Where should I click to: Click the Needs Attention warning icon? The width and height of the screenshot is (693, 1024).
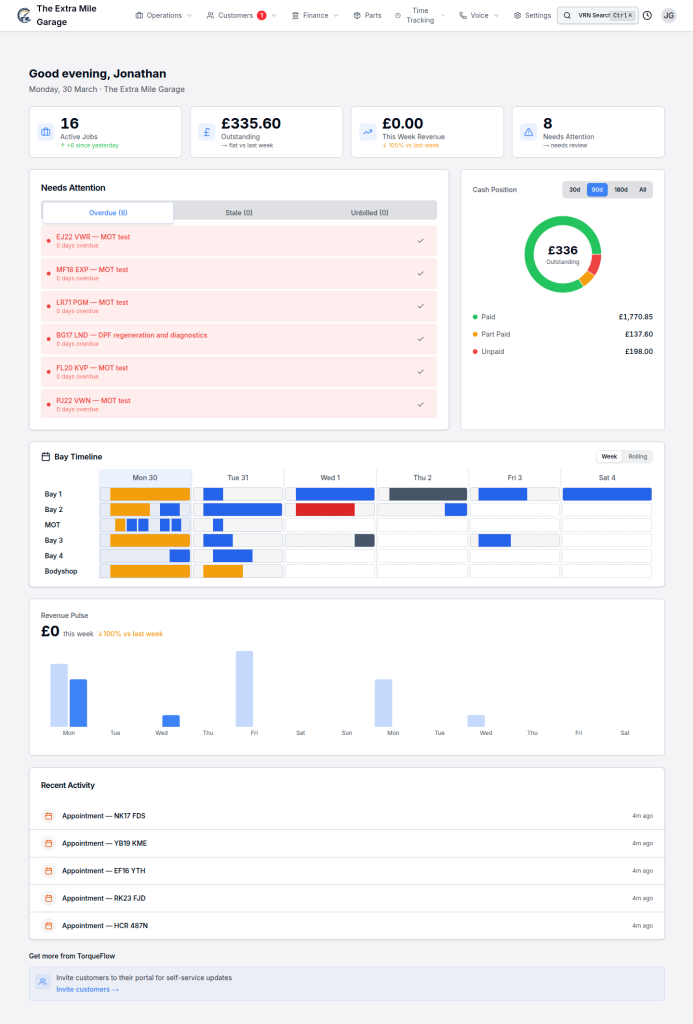tap(528, 132)
